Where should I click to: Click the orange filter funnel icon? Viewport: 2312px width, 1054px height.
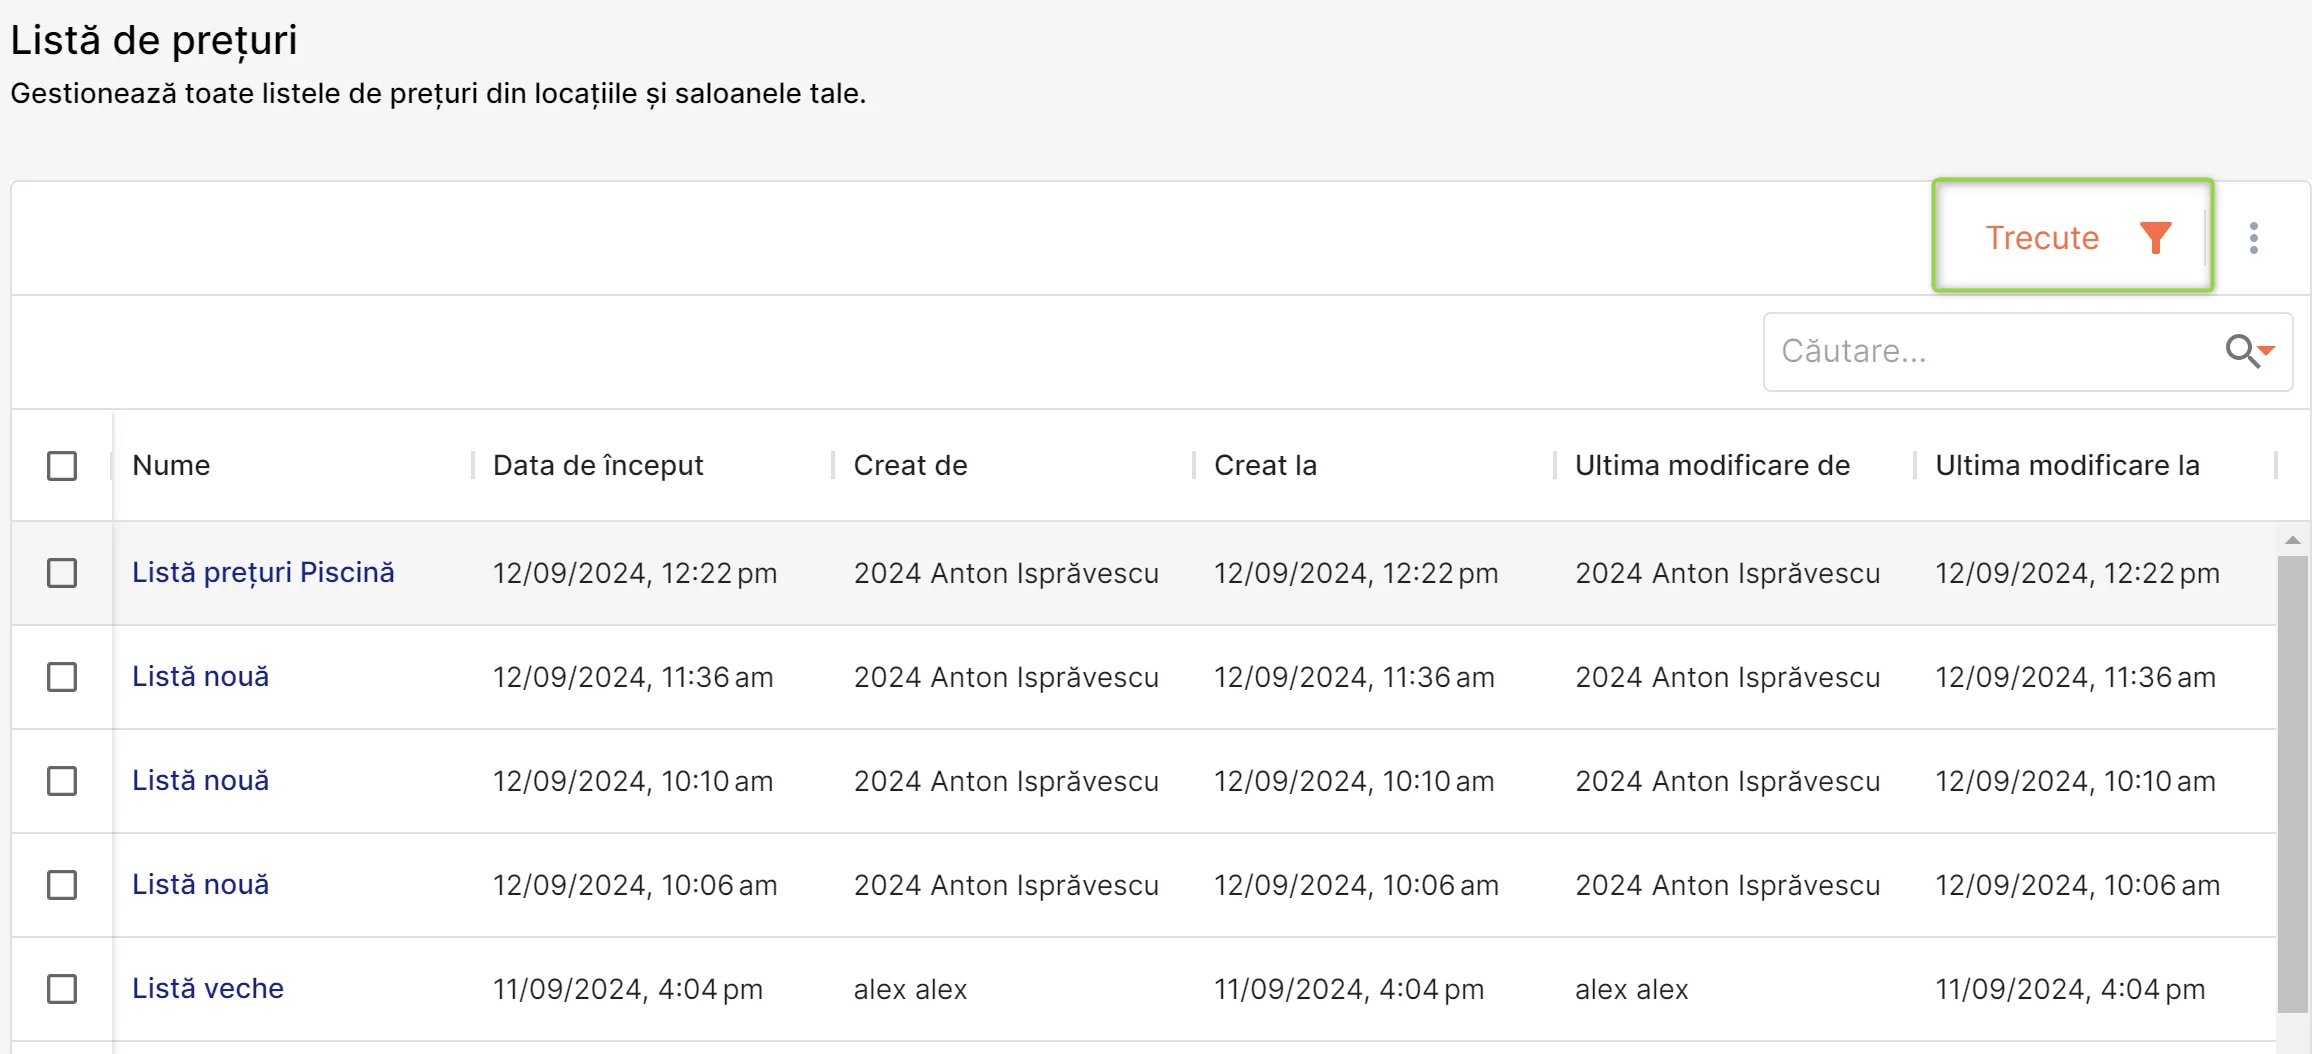[x=2156, y=238]
